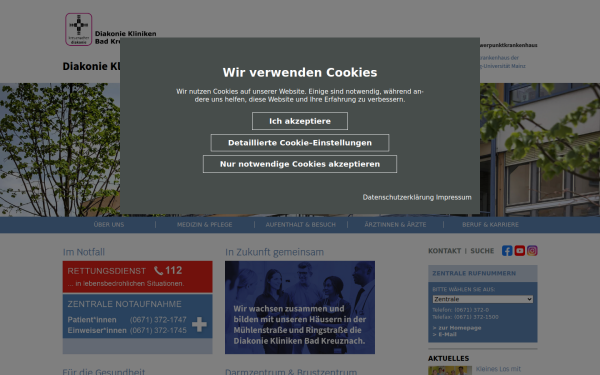Click the Patient*innen phone number (0671) 372-1747
600x375 pixels.
click(x=158, y=320)
